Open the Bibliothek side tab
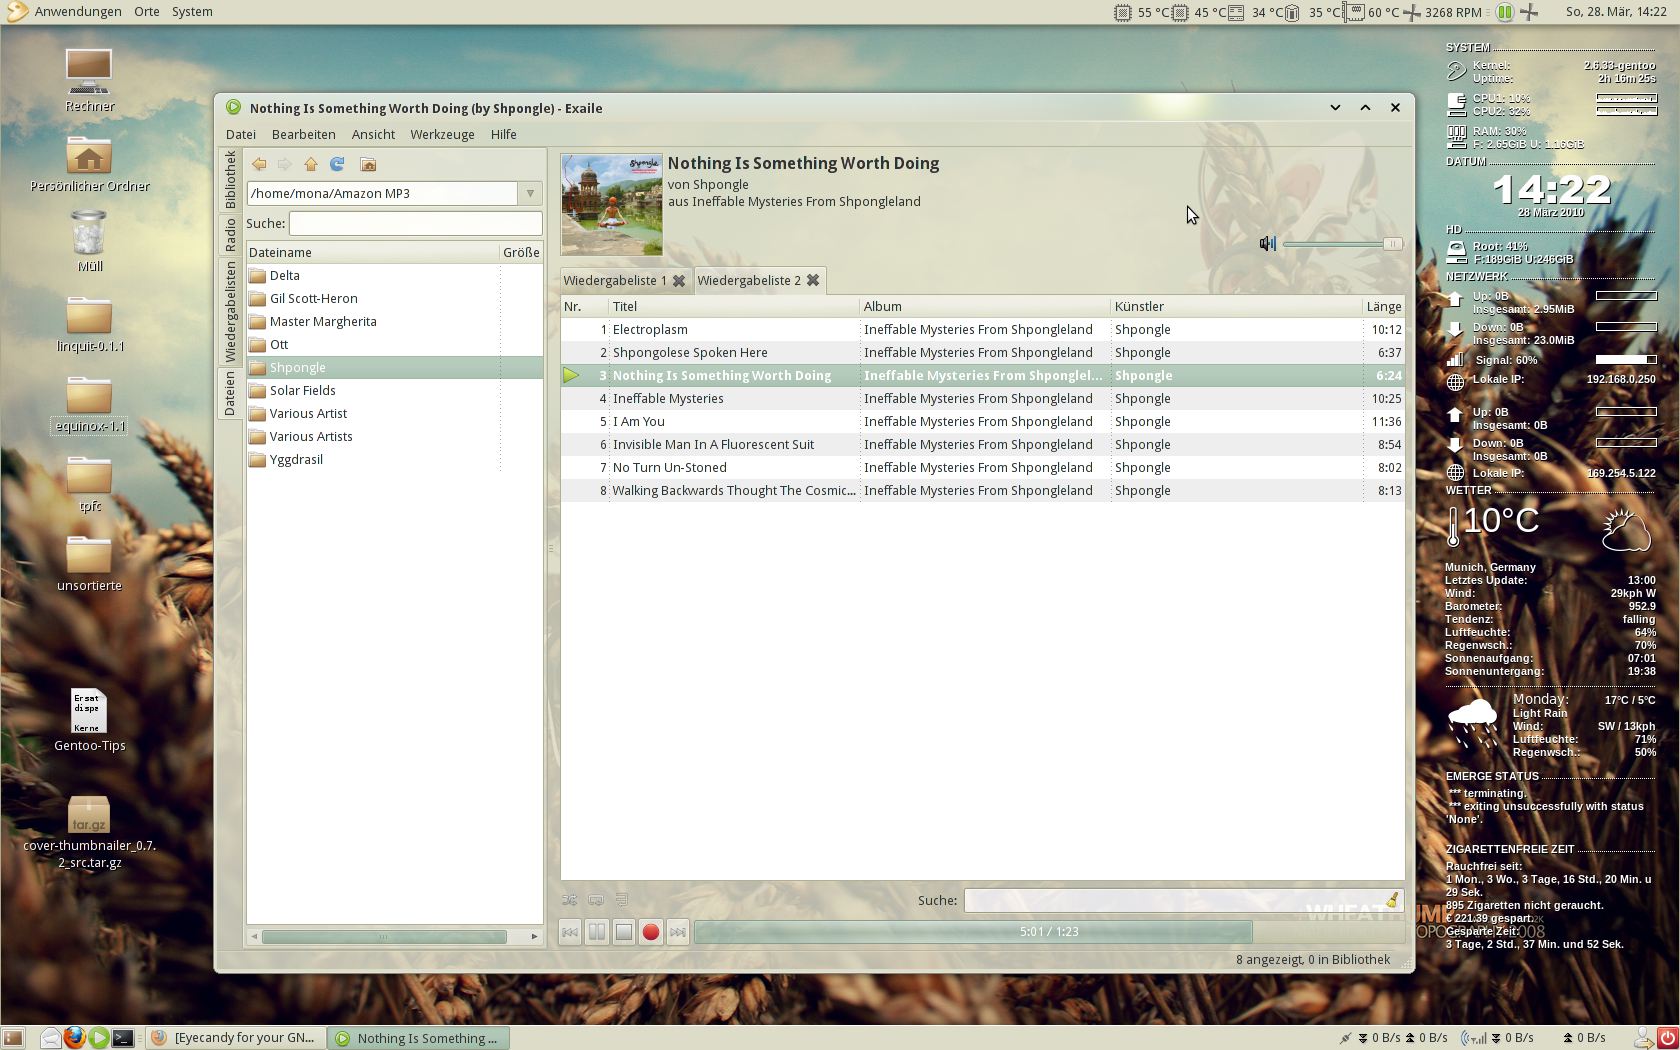The image size is (1680, 1050). coord(231,180)
